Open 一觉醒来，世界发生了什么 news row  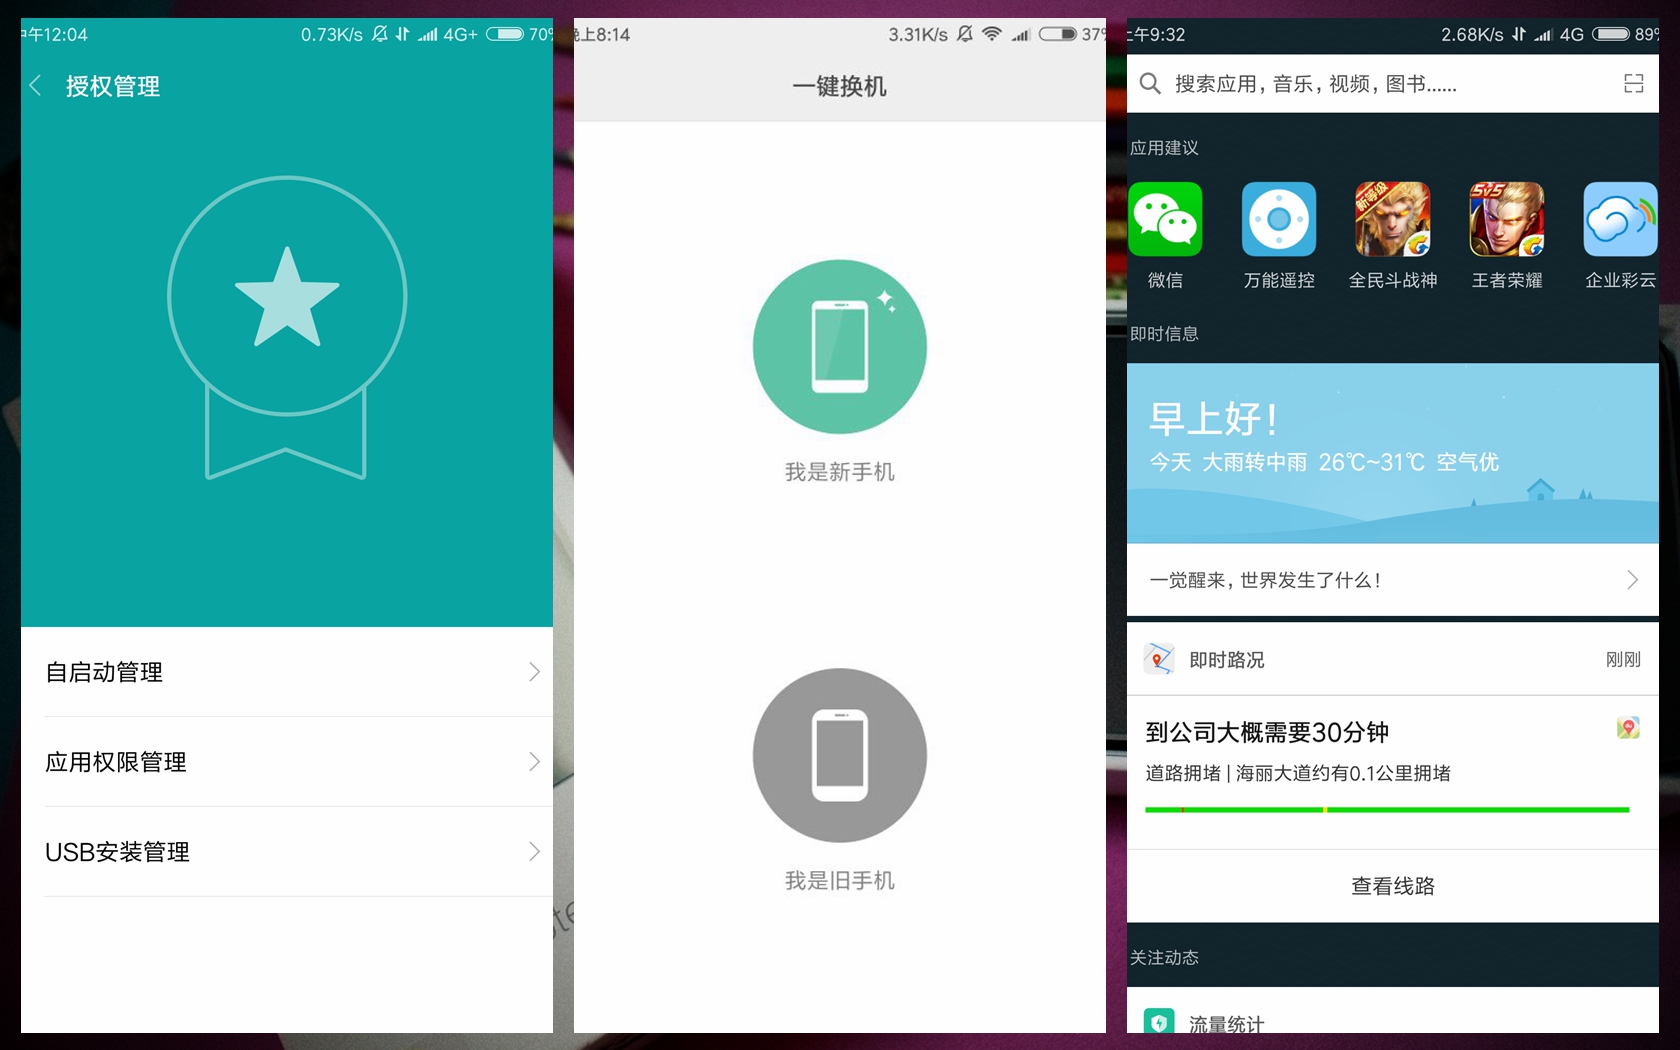1393,580
